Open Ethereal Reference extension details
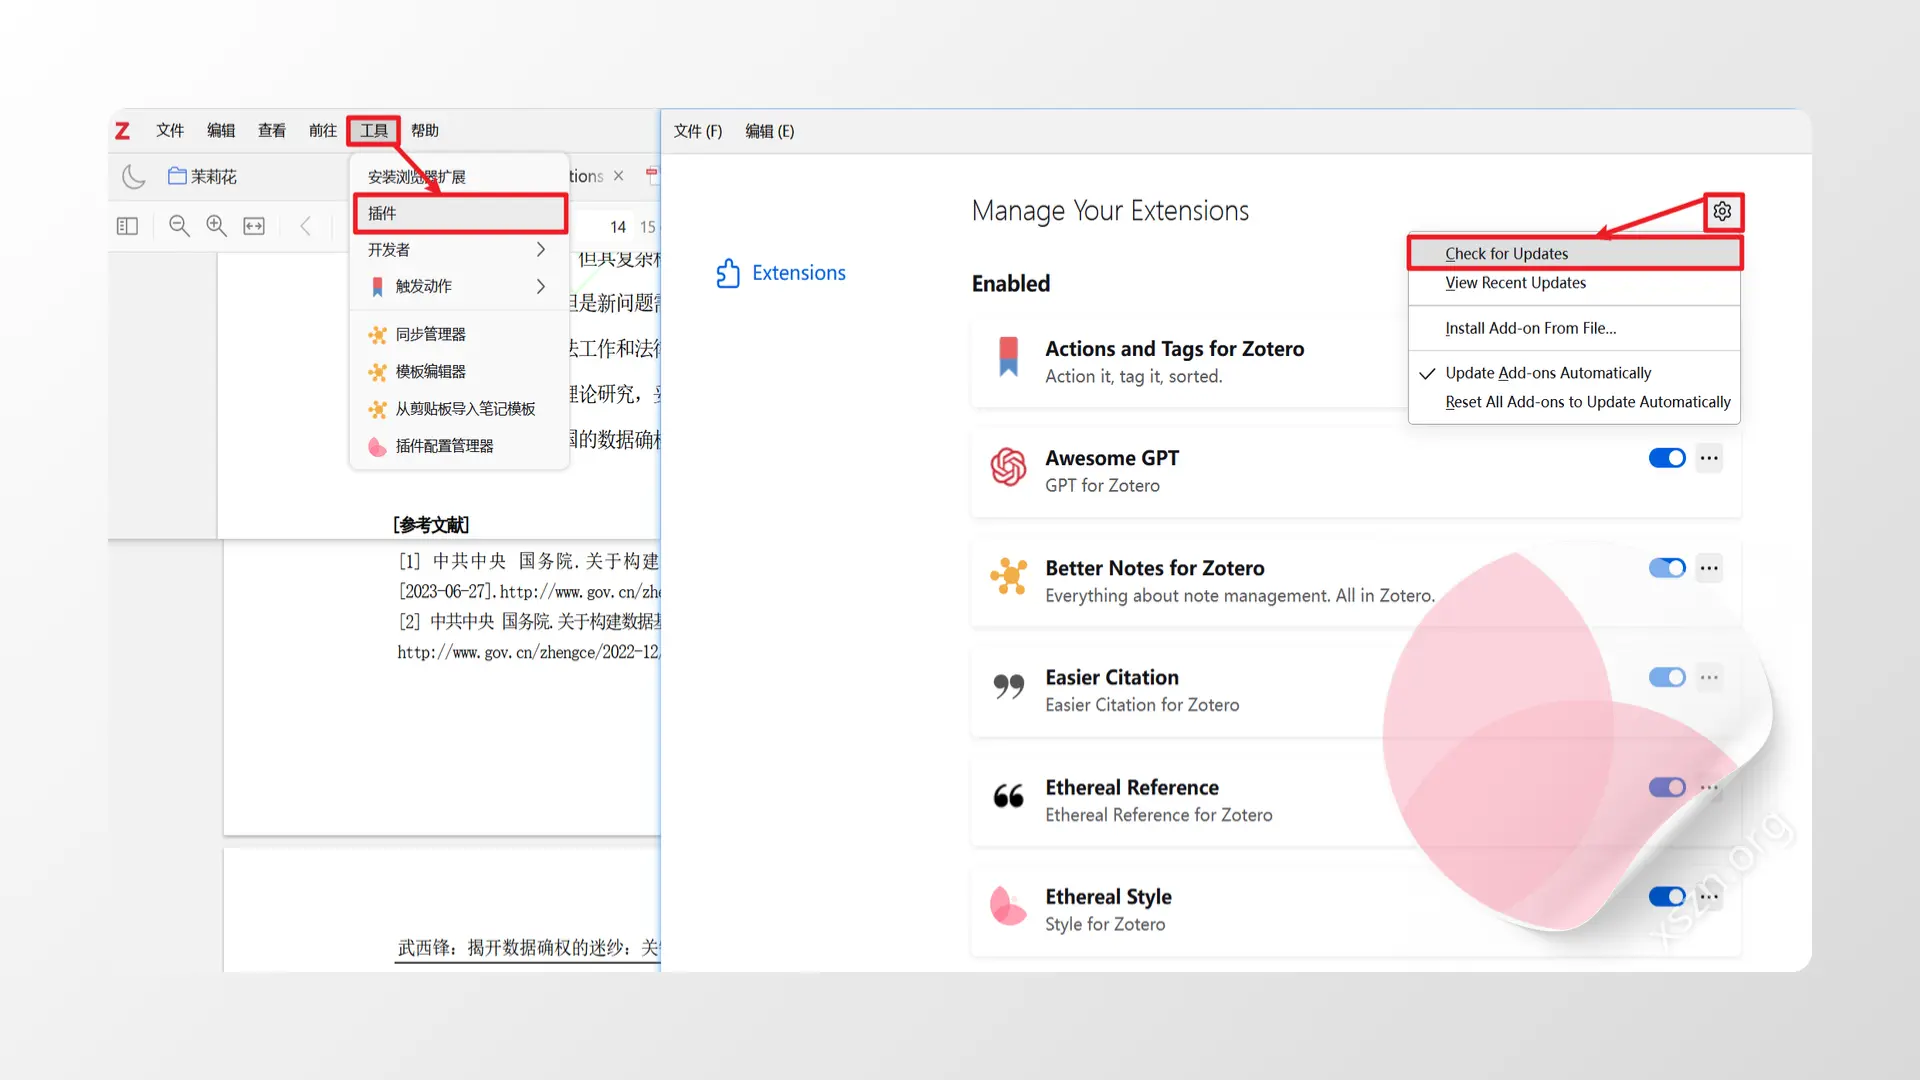 click(x=1355, y=800)
